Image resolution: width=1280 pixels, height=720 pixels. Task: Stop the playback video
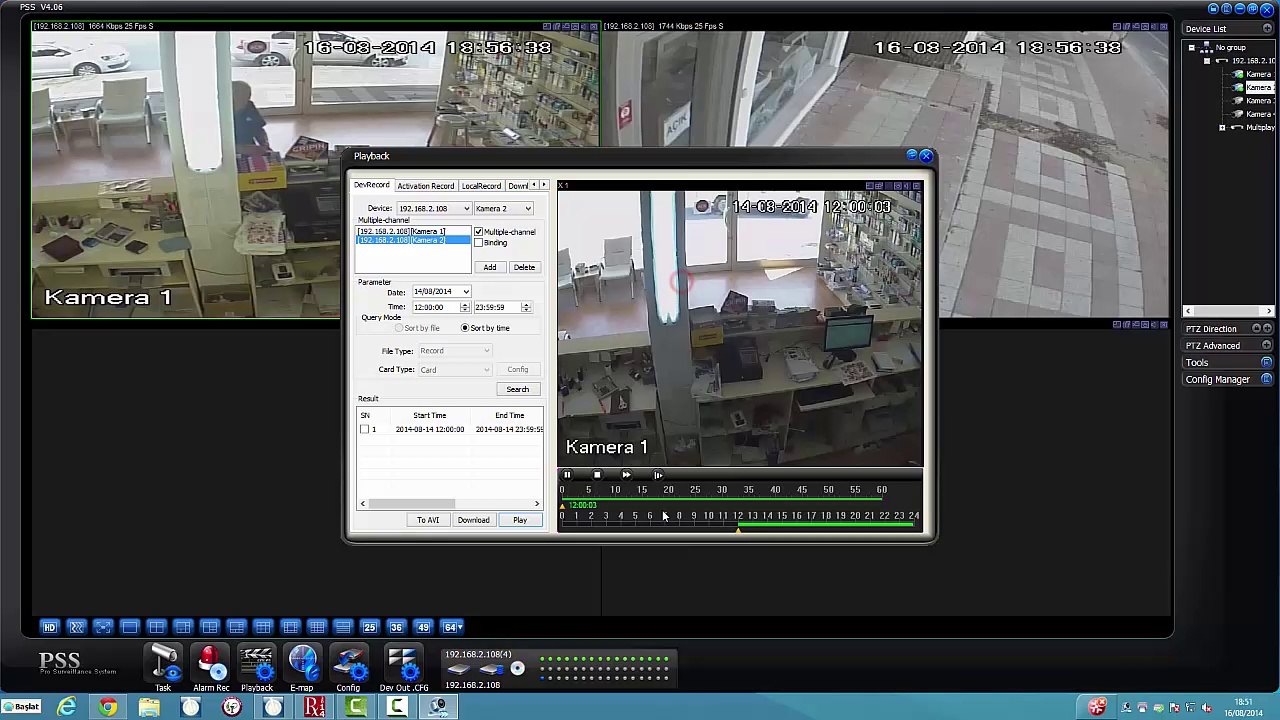pyautogui.click(x=597, y=475)
